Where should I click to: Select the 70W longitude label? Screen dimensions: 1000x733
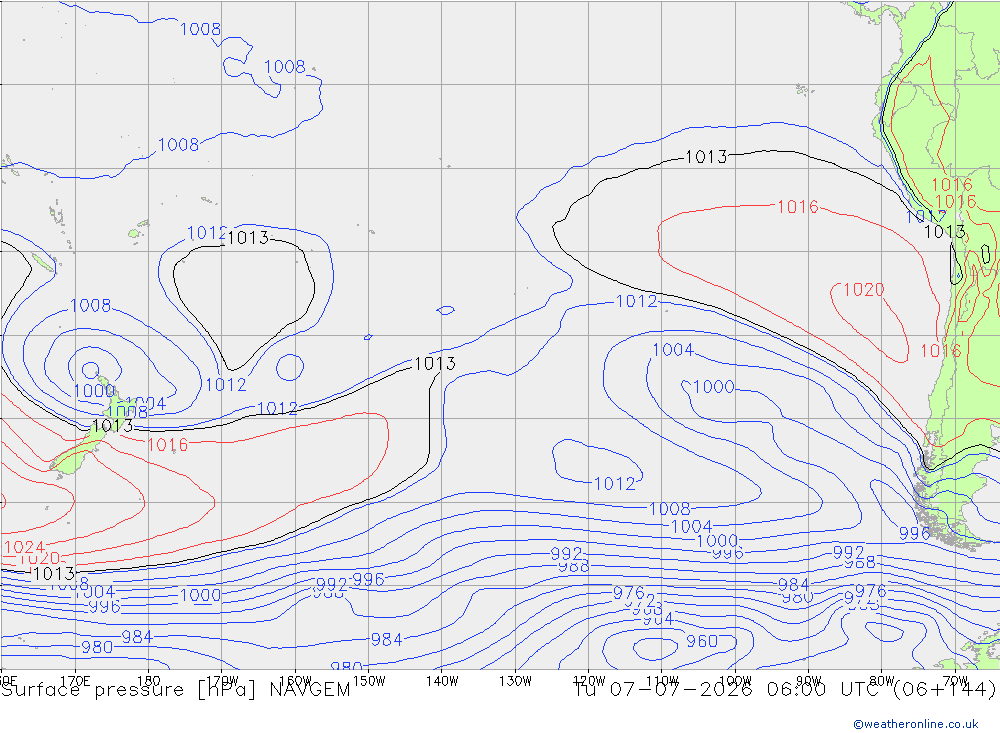(955, 681)
